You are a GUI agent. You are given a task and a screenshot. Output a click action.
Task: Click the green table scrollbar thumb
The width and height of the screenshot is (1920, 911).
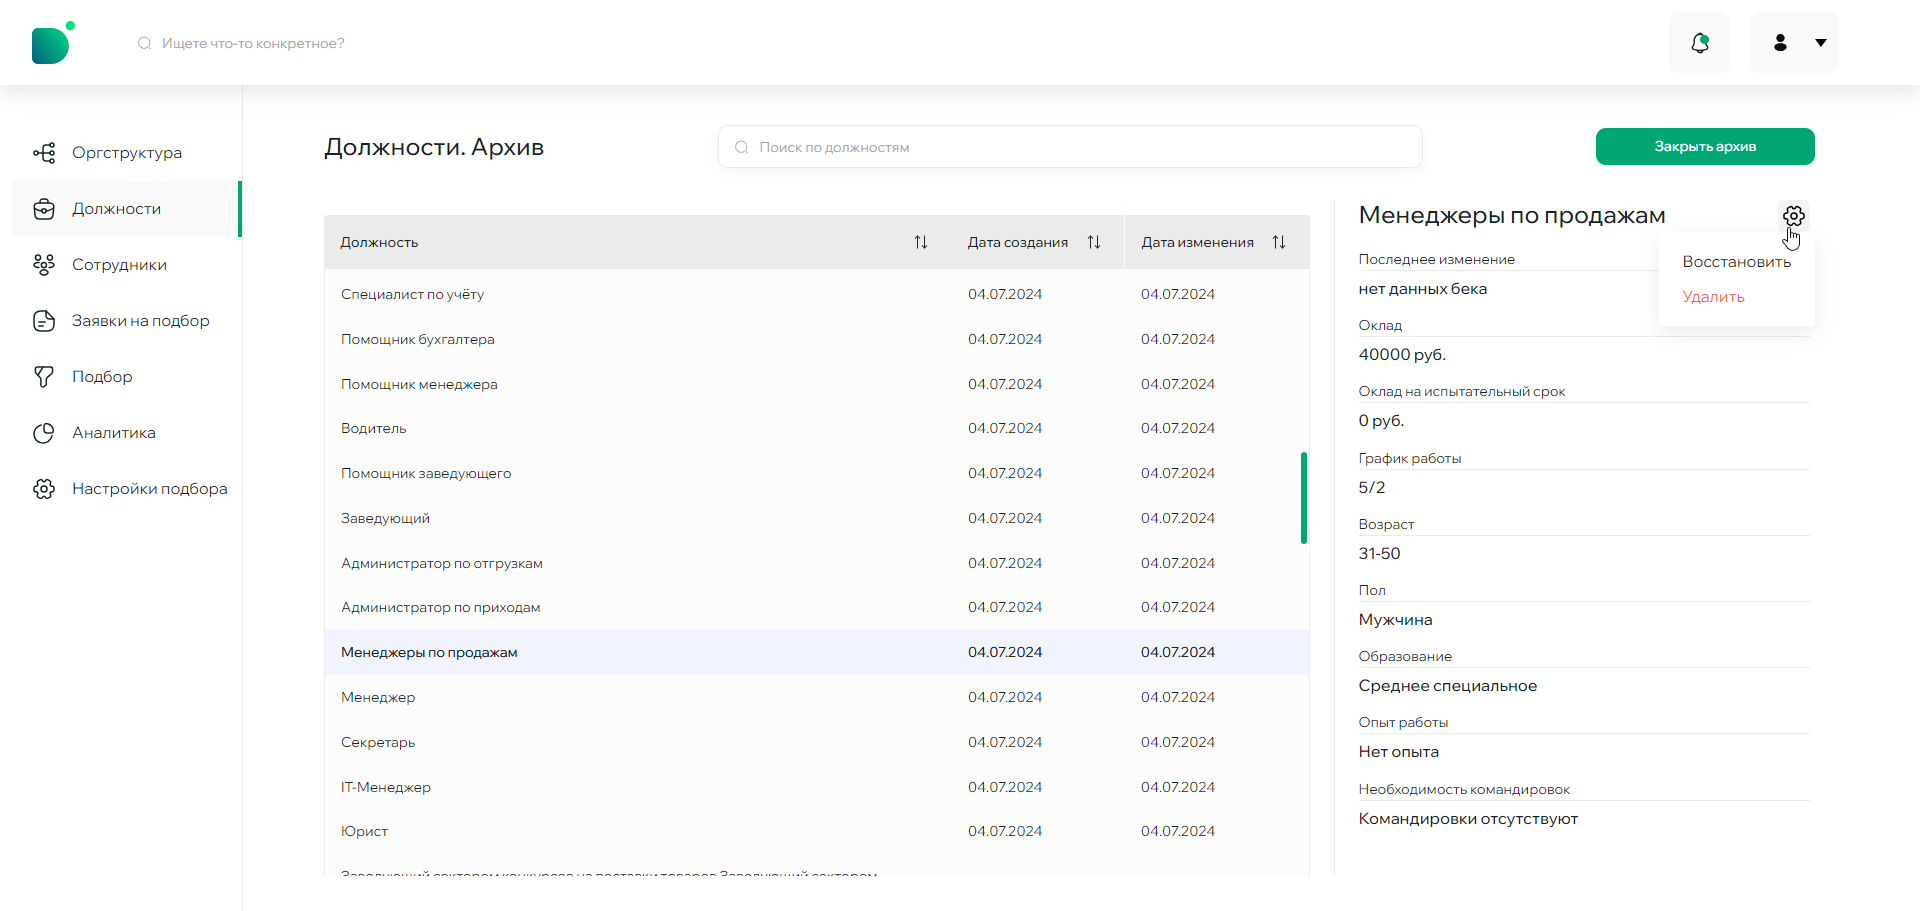(1304, 498)
